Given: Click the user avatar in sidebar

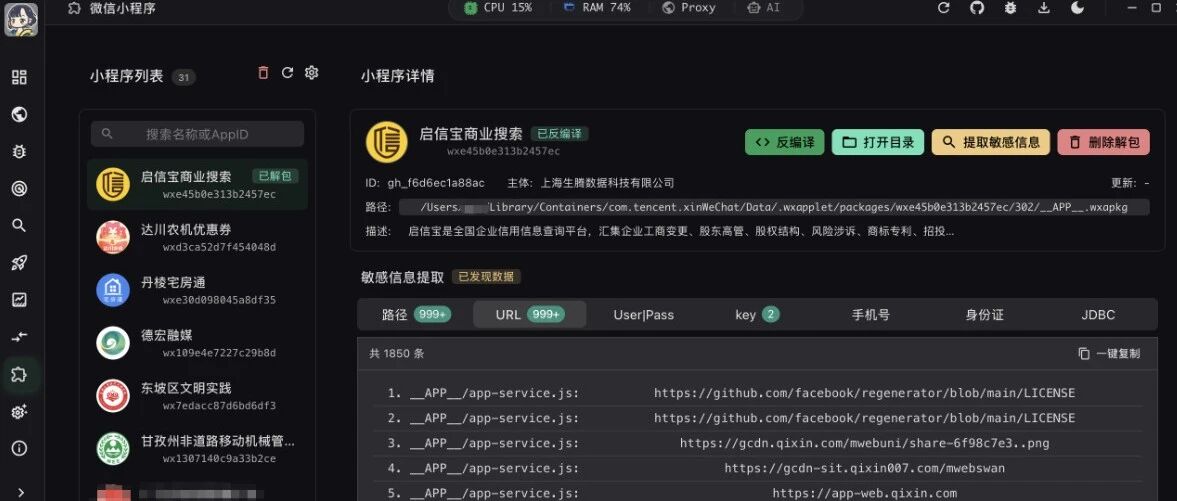Looking at the screenshot, I should [20, 20].
